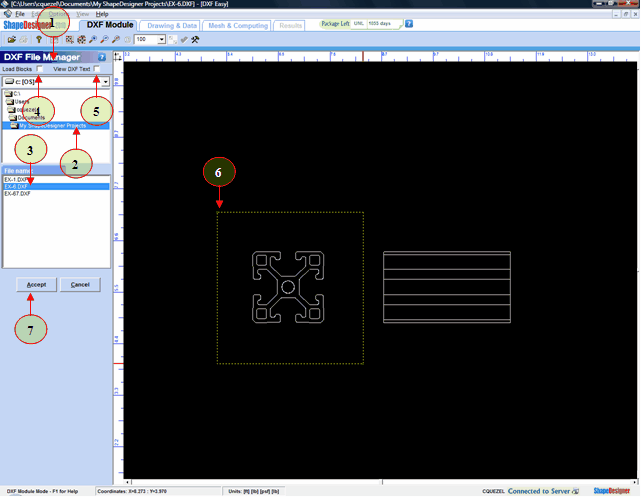Viewport: 641px width, 497px height.
Task: Click the side view rectangle drawing on canvas
Action: point(447,287)
